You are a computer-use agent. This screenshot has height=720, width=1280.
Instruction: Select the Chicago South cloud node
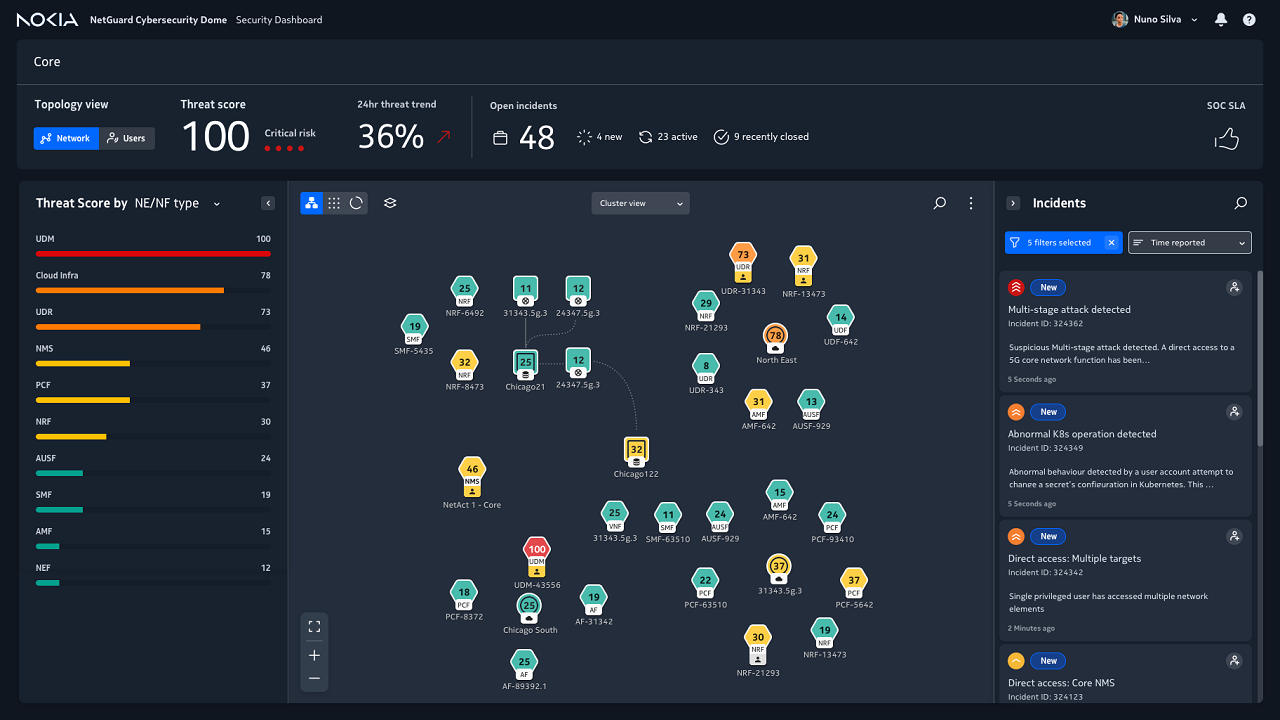click(x=530, y=607)
